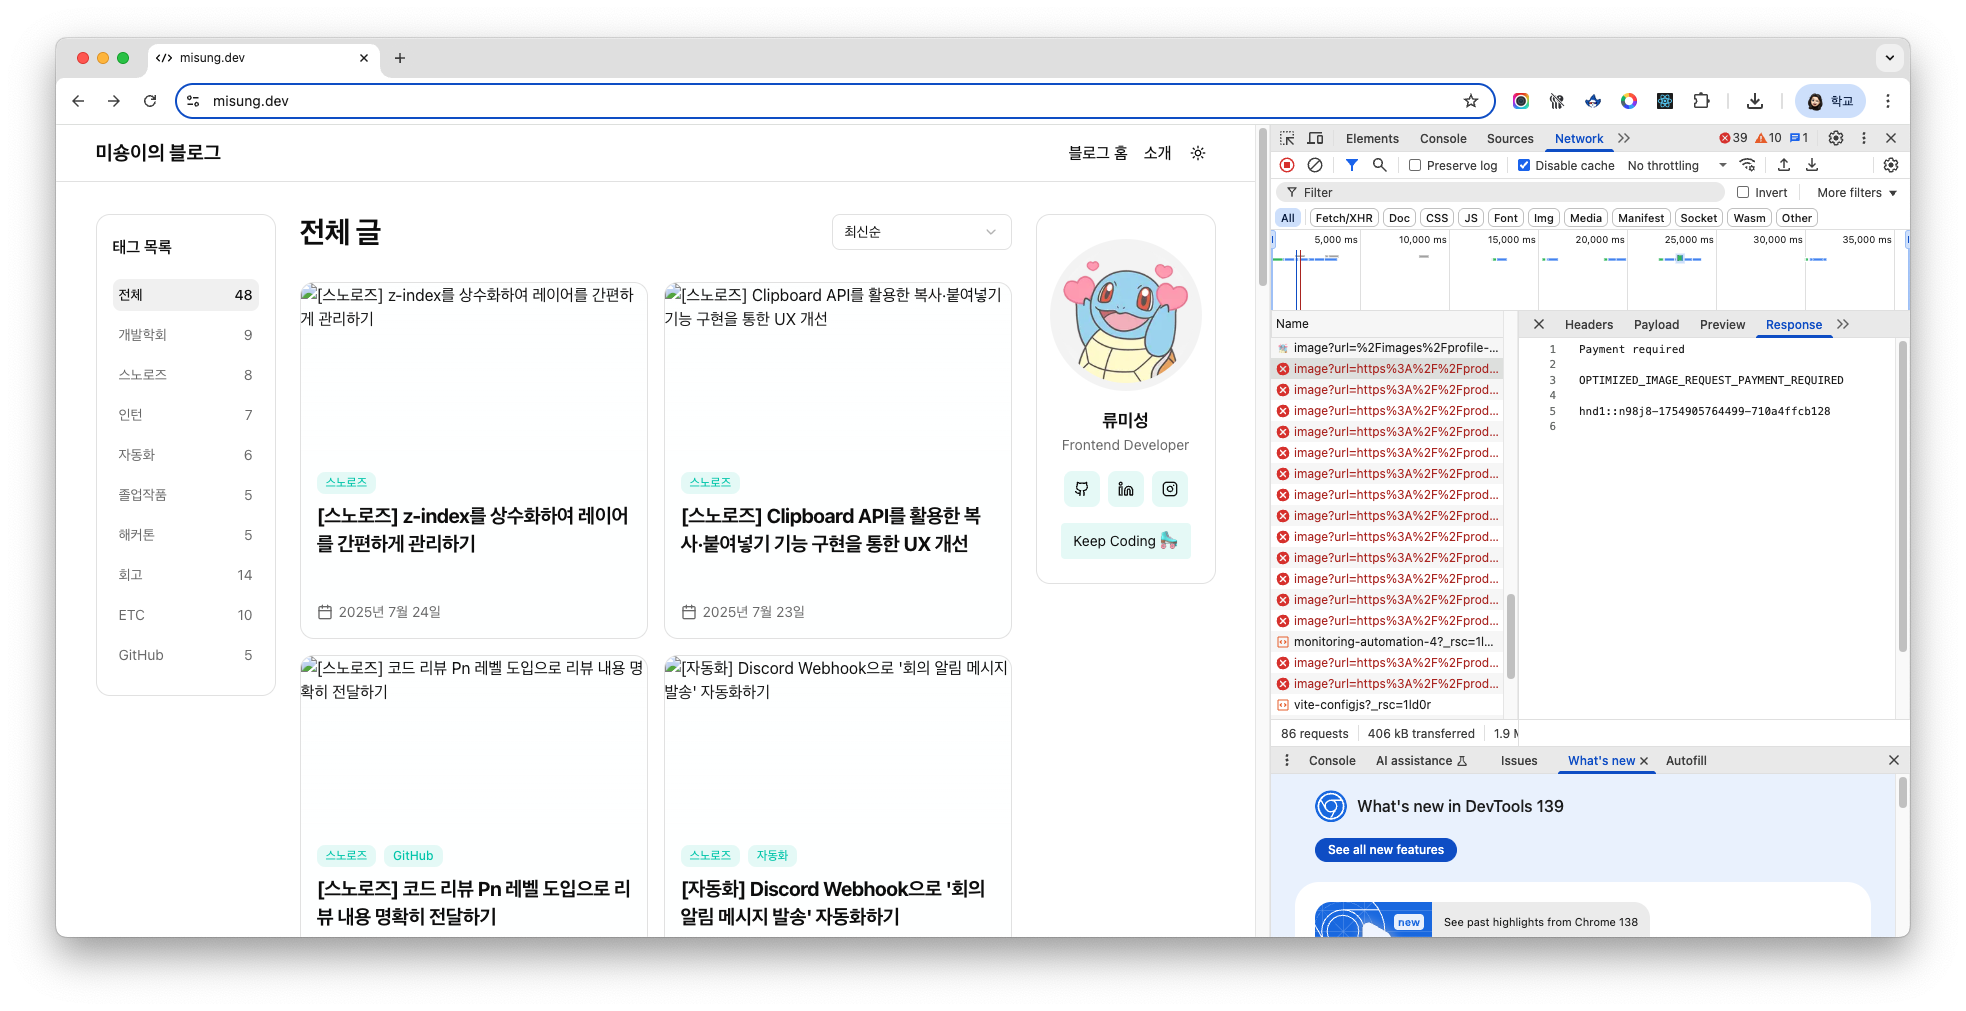
Task: Open the Headers tab for the request
Action: 1588,324
